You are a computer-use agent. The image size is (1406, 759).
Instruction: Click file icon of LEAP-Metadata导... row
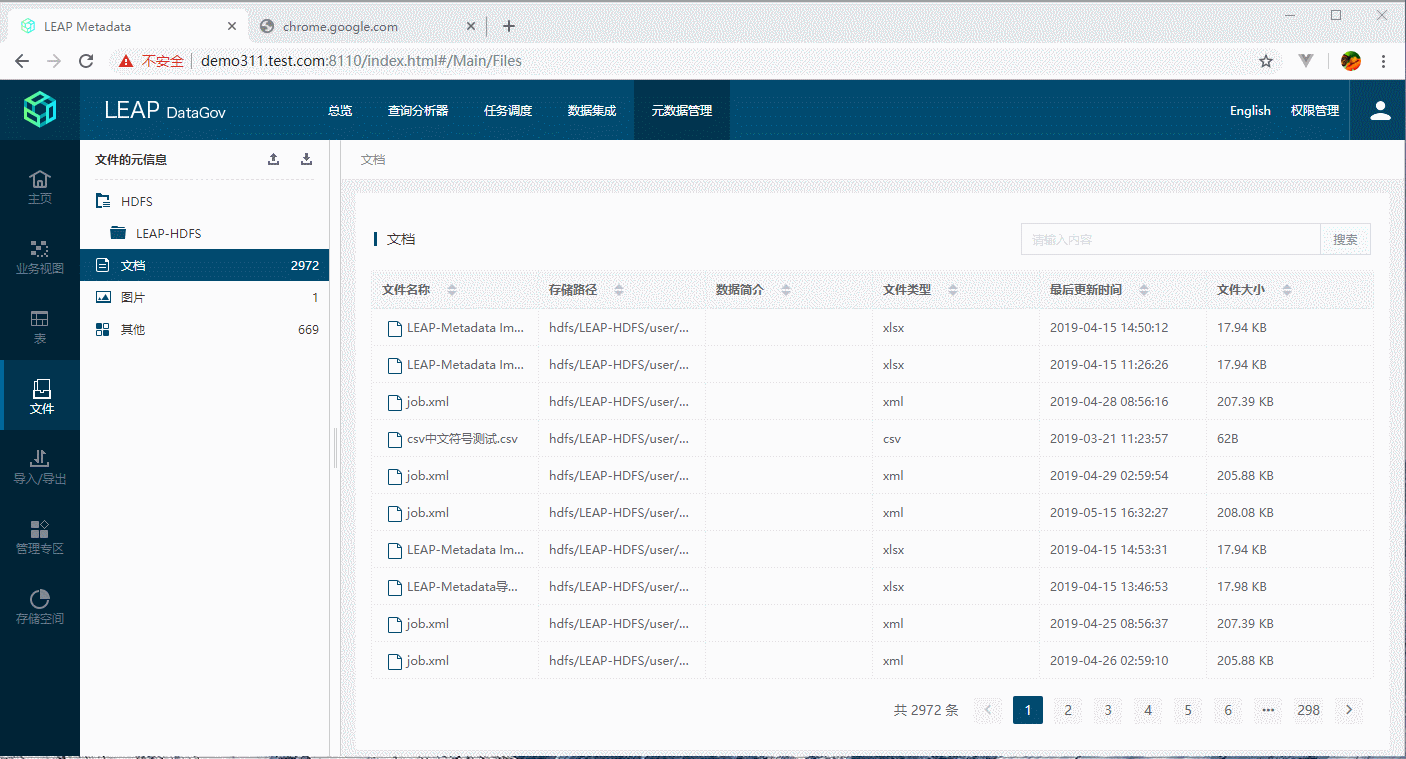(x=394, y=587)
